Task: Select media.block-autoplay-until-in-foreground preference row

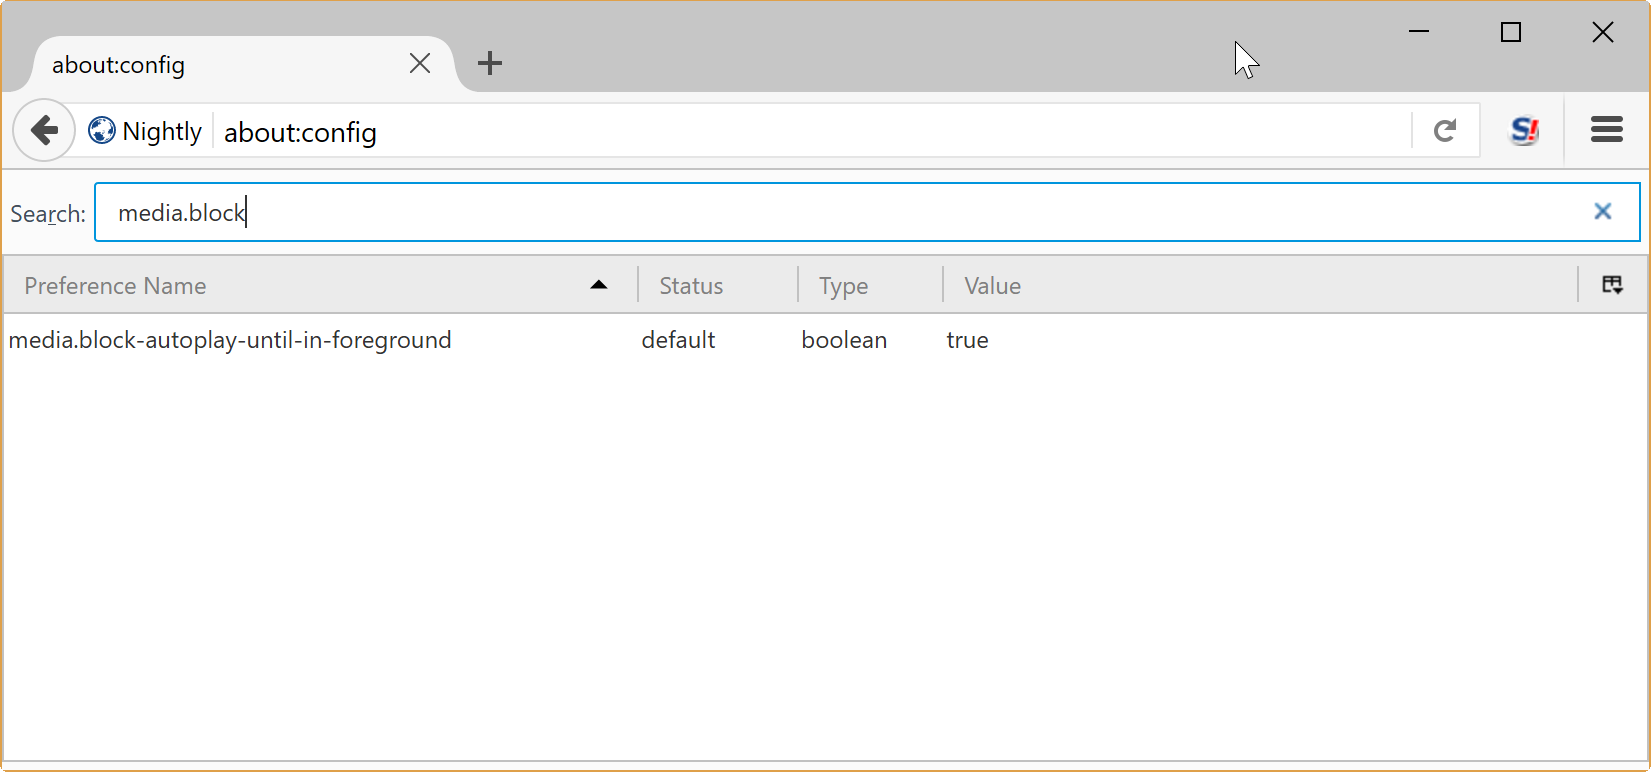Action: [x=825, y=340]
